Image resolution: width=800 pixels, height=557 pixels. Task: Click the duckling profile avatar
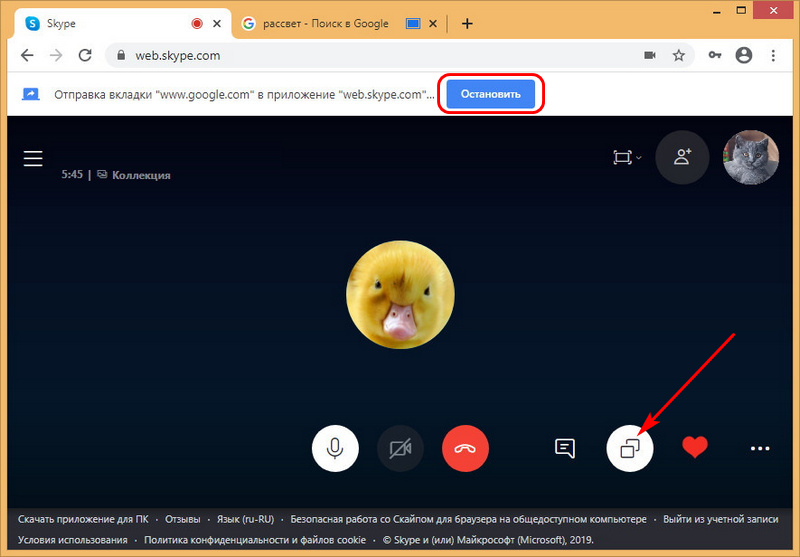tap(401, 295)
